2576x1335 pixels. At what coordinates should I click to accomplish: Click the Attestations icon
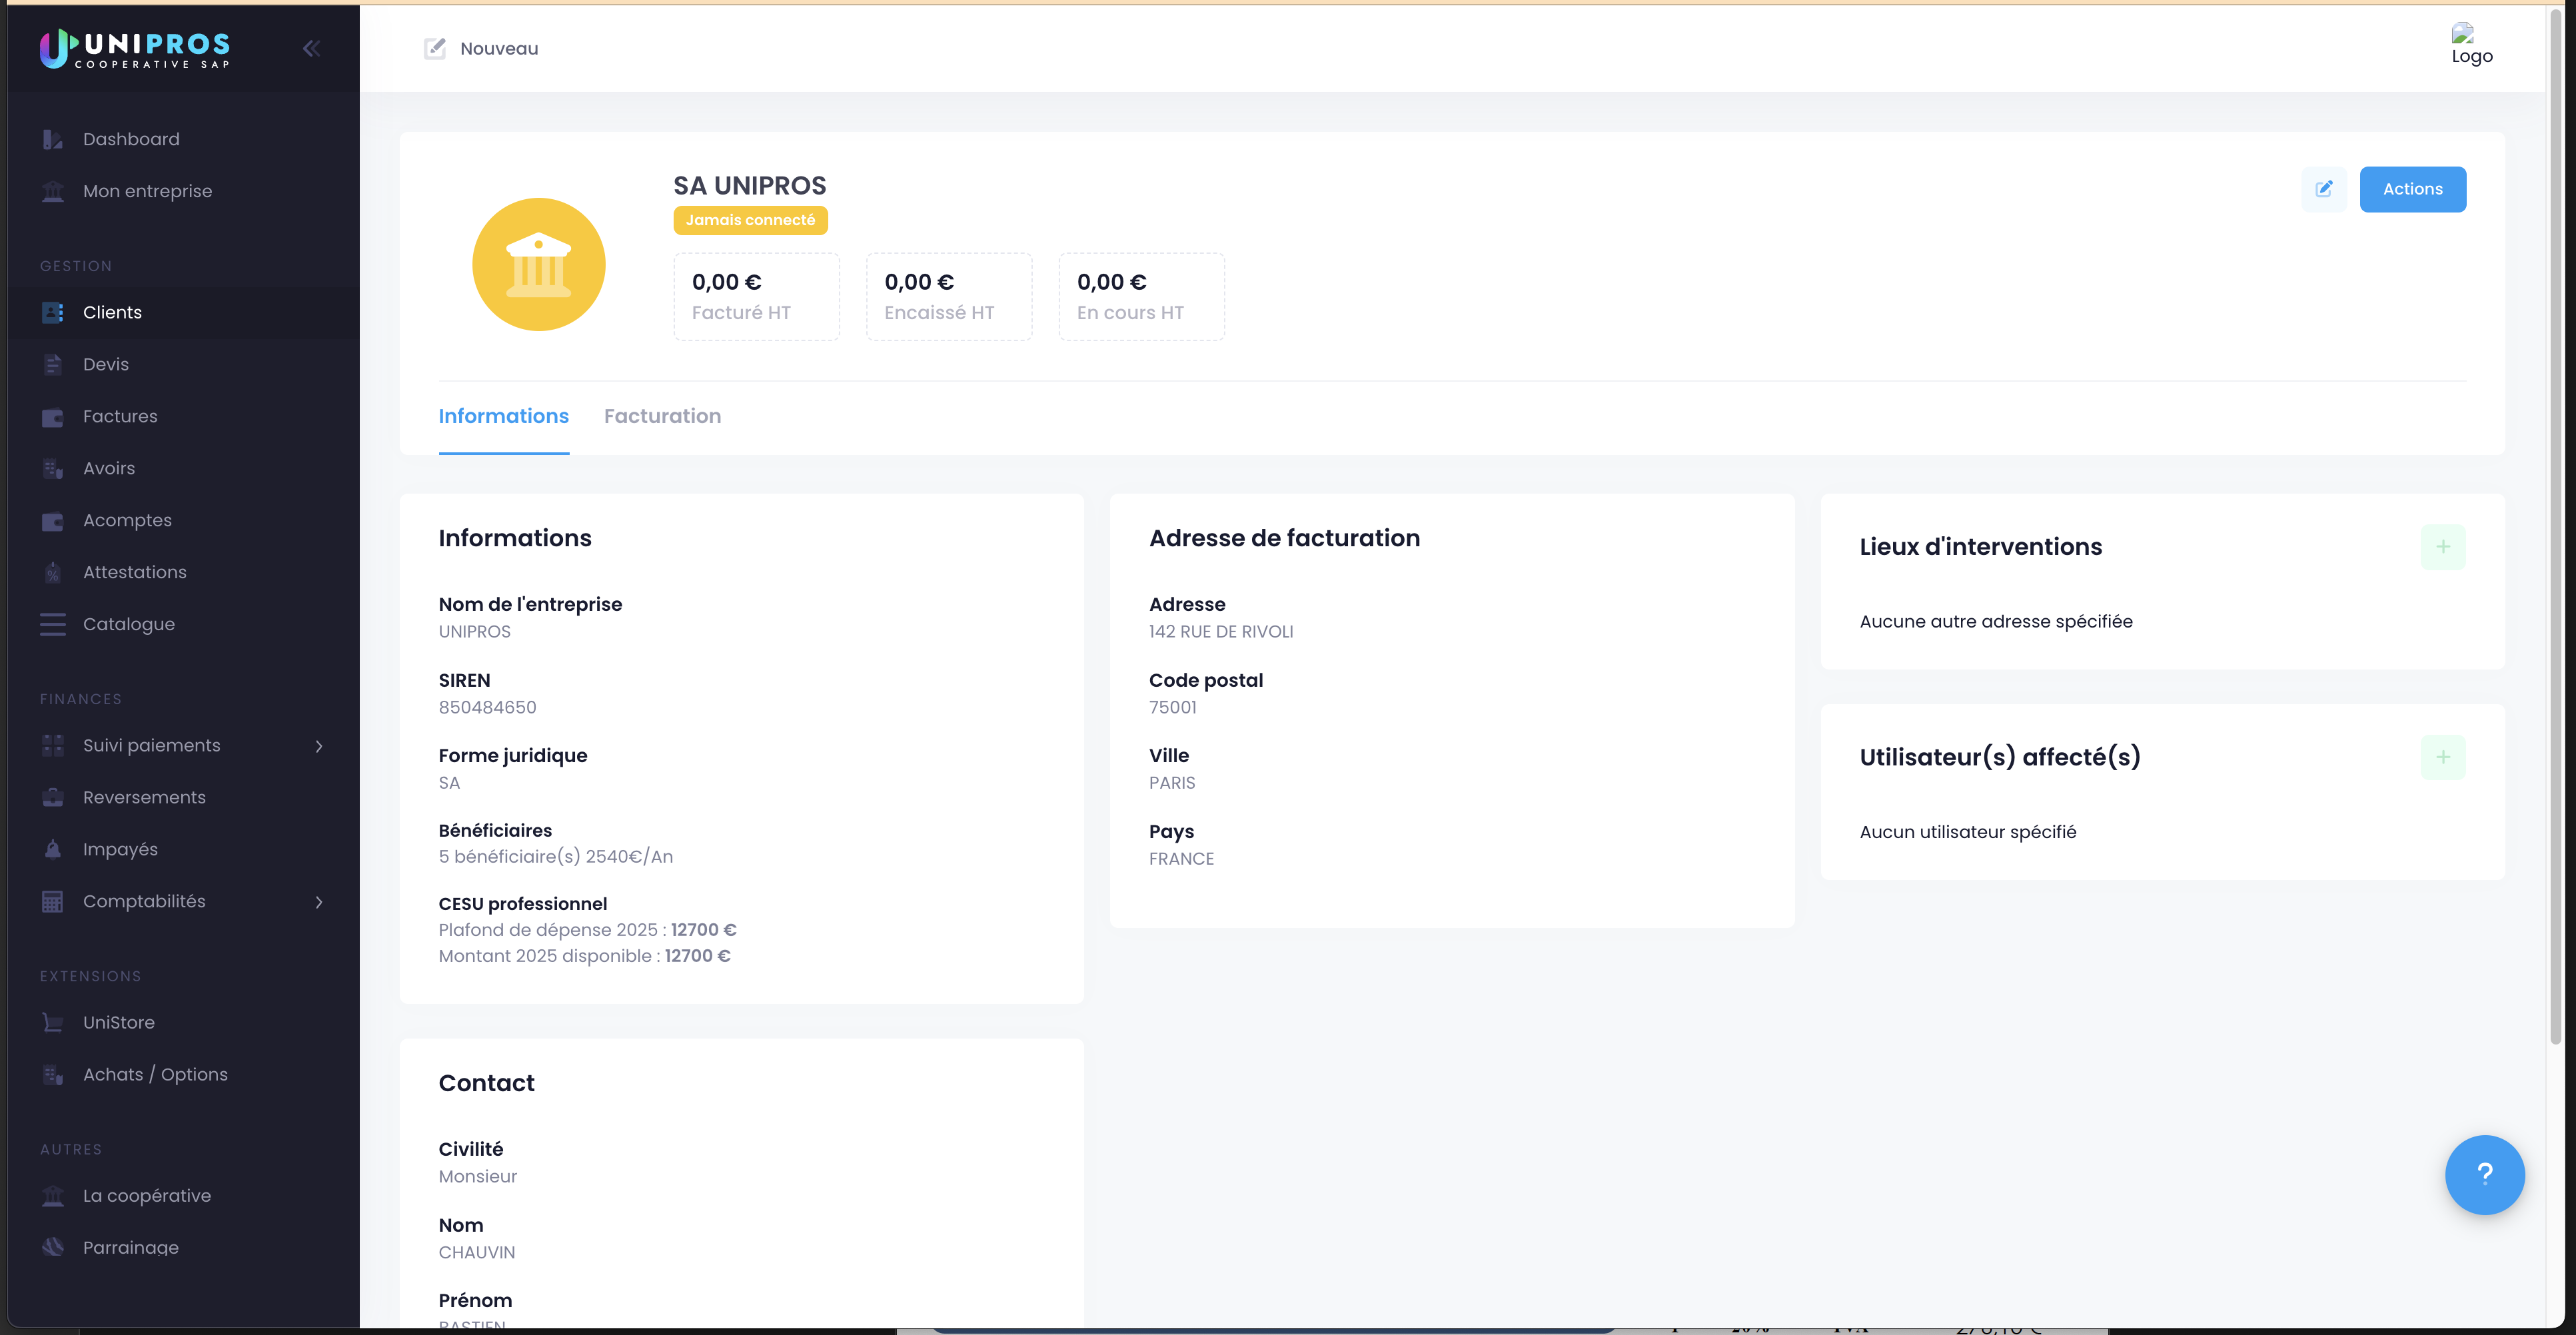tap(53, 572)
